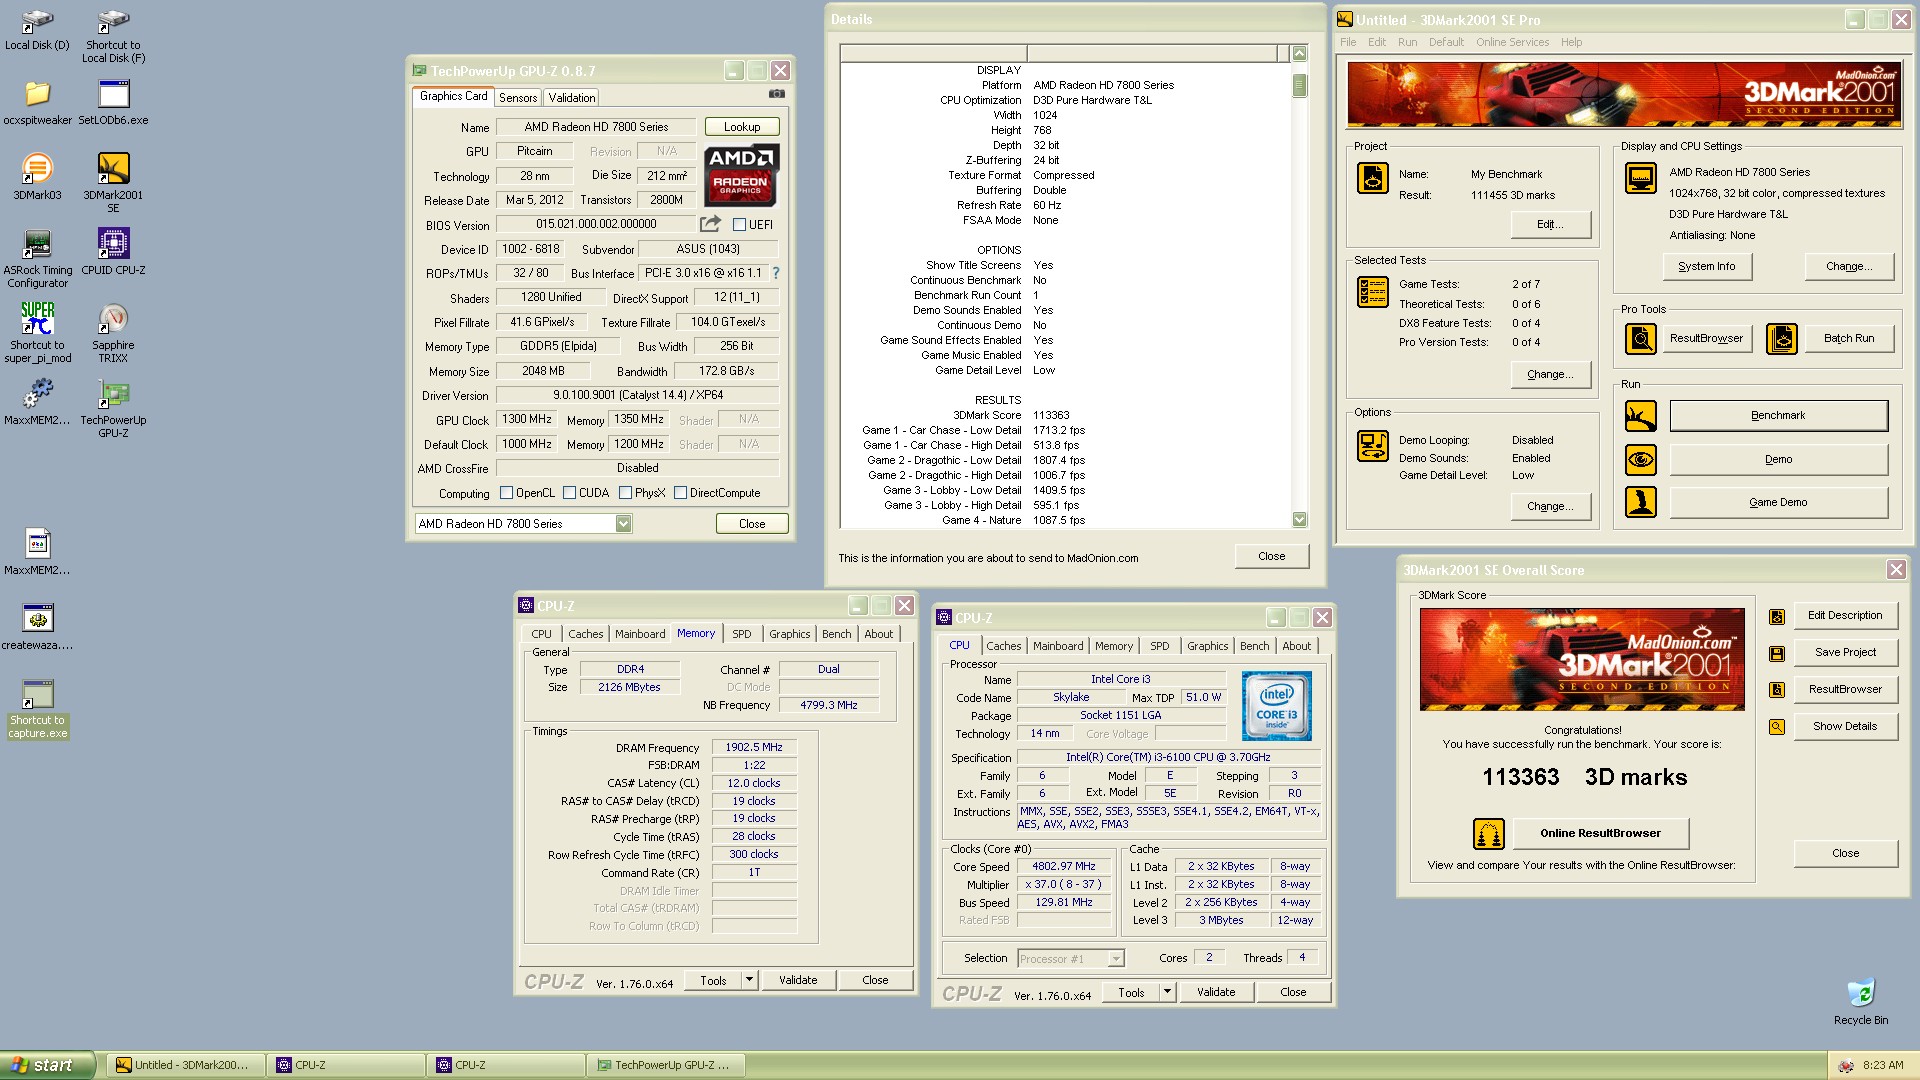The height and width of the screenshot is (1080, 1920).
Task: Select Shortcut to capture.exe icon
Action: (x=37, y=709)
